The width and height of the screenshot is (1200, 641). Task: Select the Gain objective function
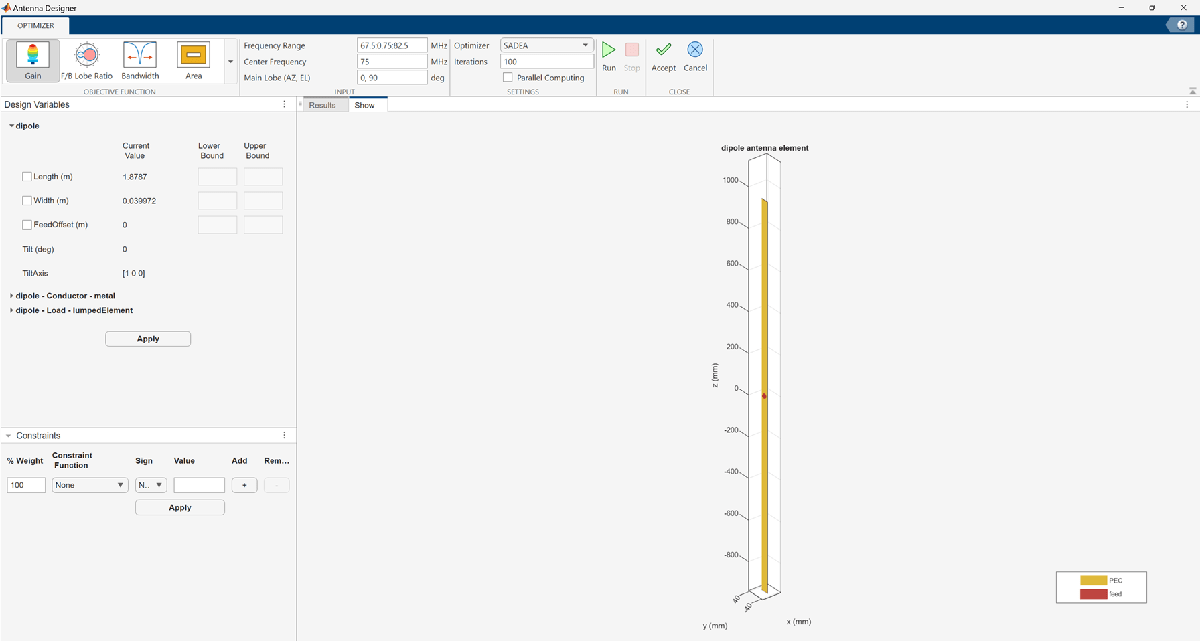coord(32,60)
